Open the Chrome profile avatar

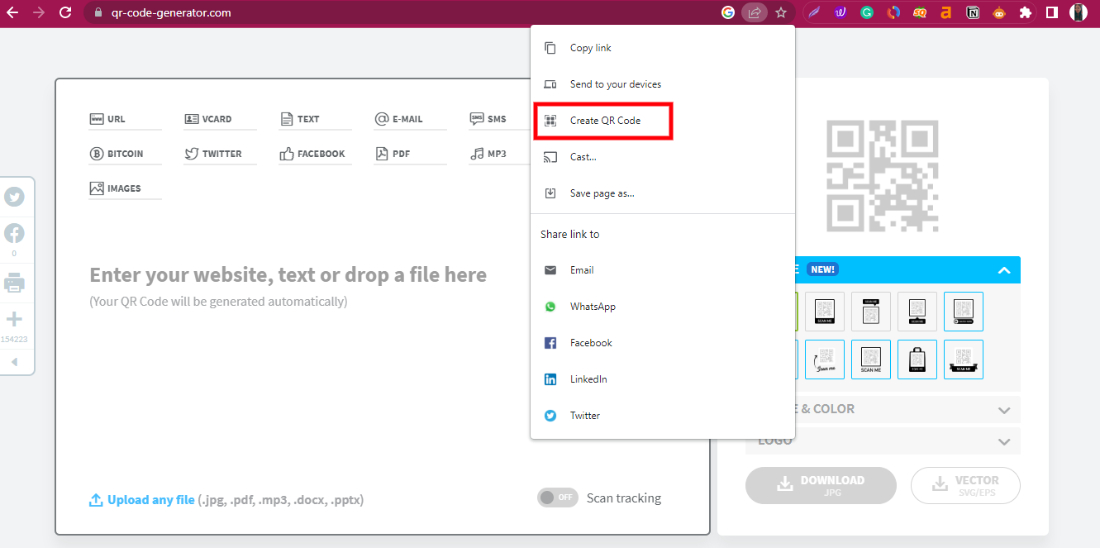point(1078,13)
